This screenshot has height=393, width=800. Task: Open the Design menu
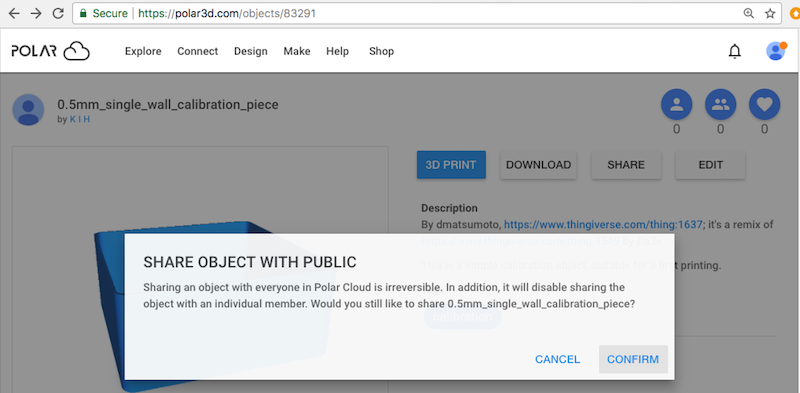pyautogui.click(x=251, y=51)
